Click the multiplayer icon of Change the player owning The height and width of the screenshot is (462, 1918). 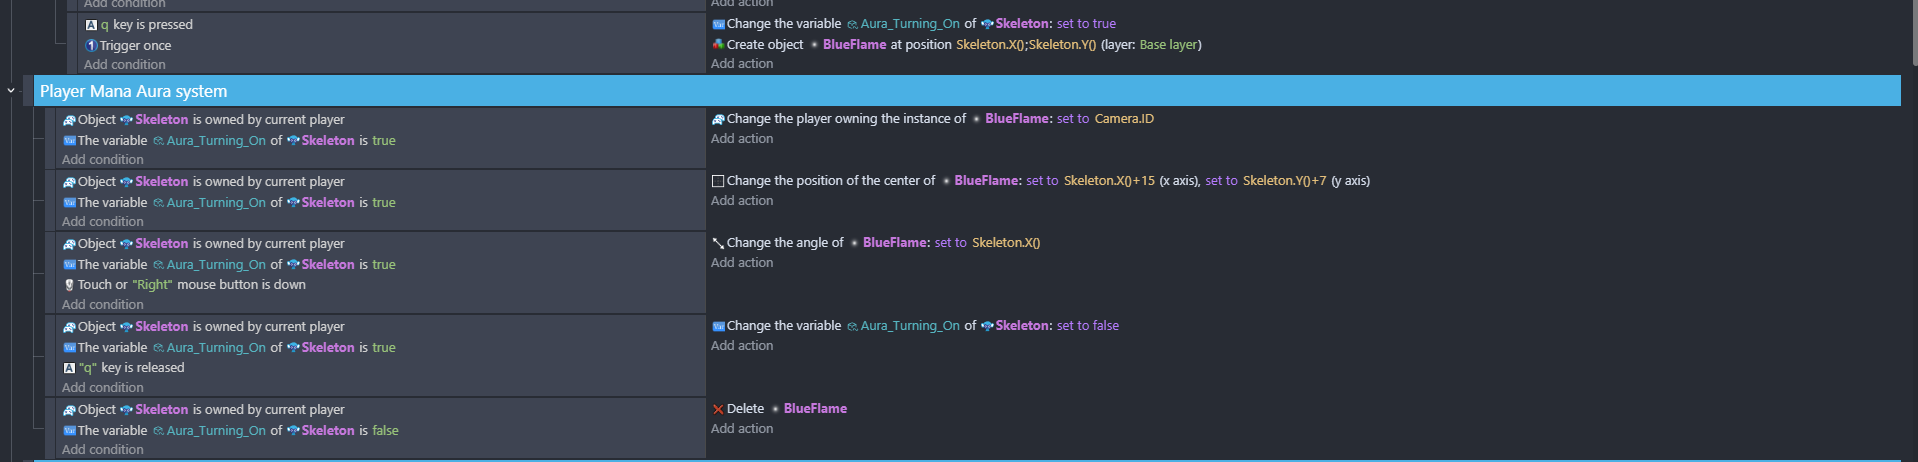tap(717, 119)
